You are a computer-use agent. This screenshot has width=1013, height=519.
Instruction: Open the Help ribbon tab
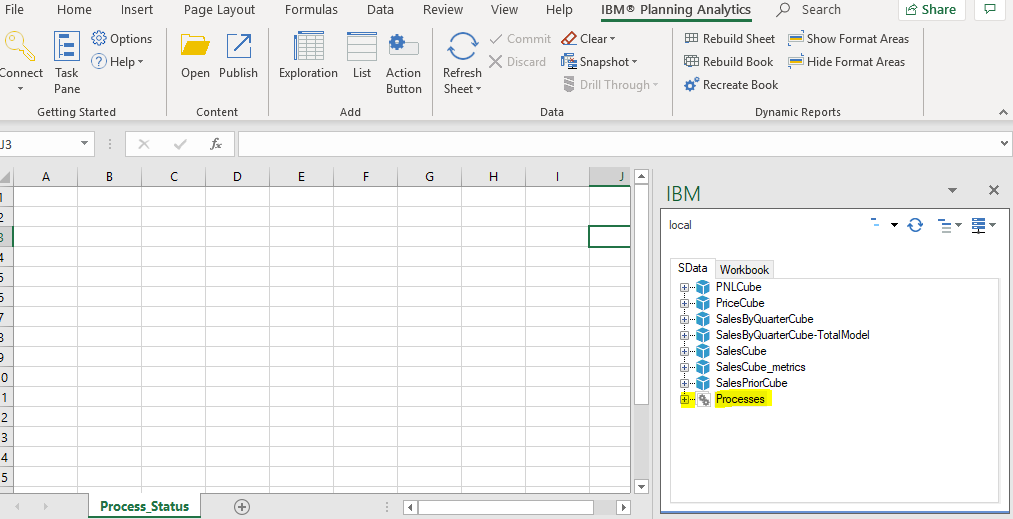[x=559, y=10]
